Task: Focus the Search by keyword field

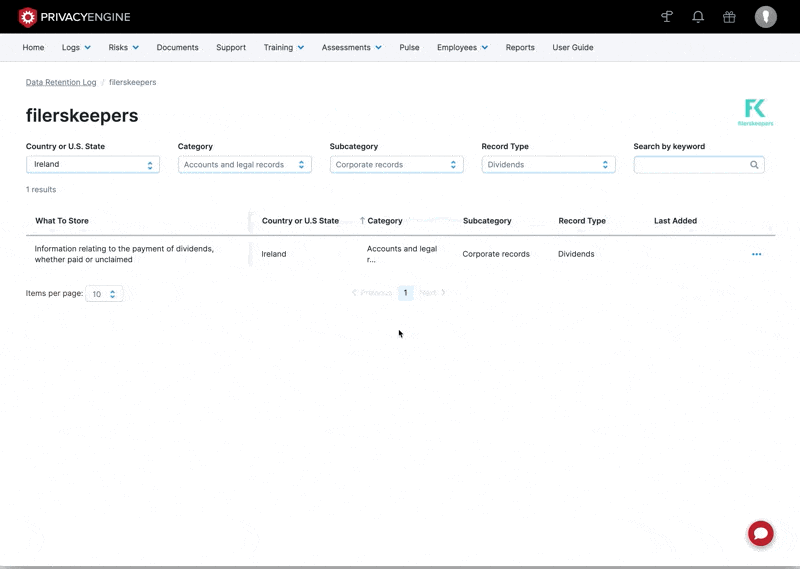Action: point(699,164)
